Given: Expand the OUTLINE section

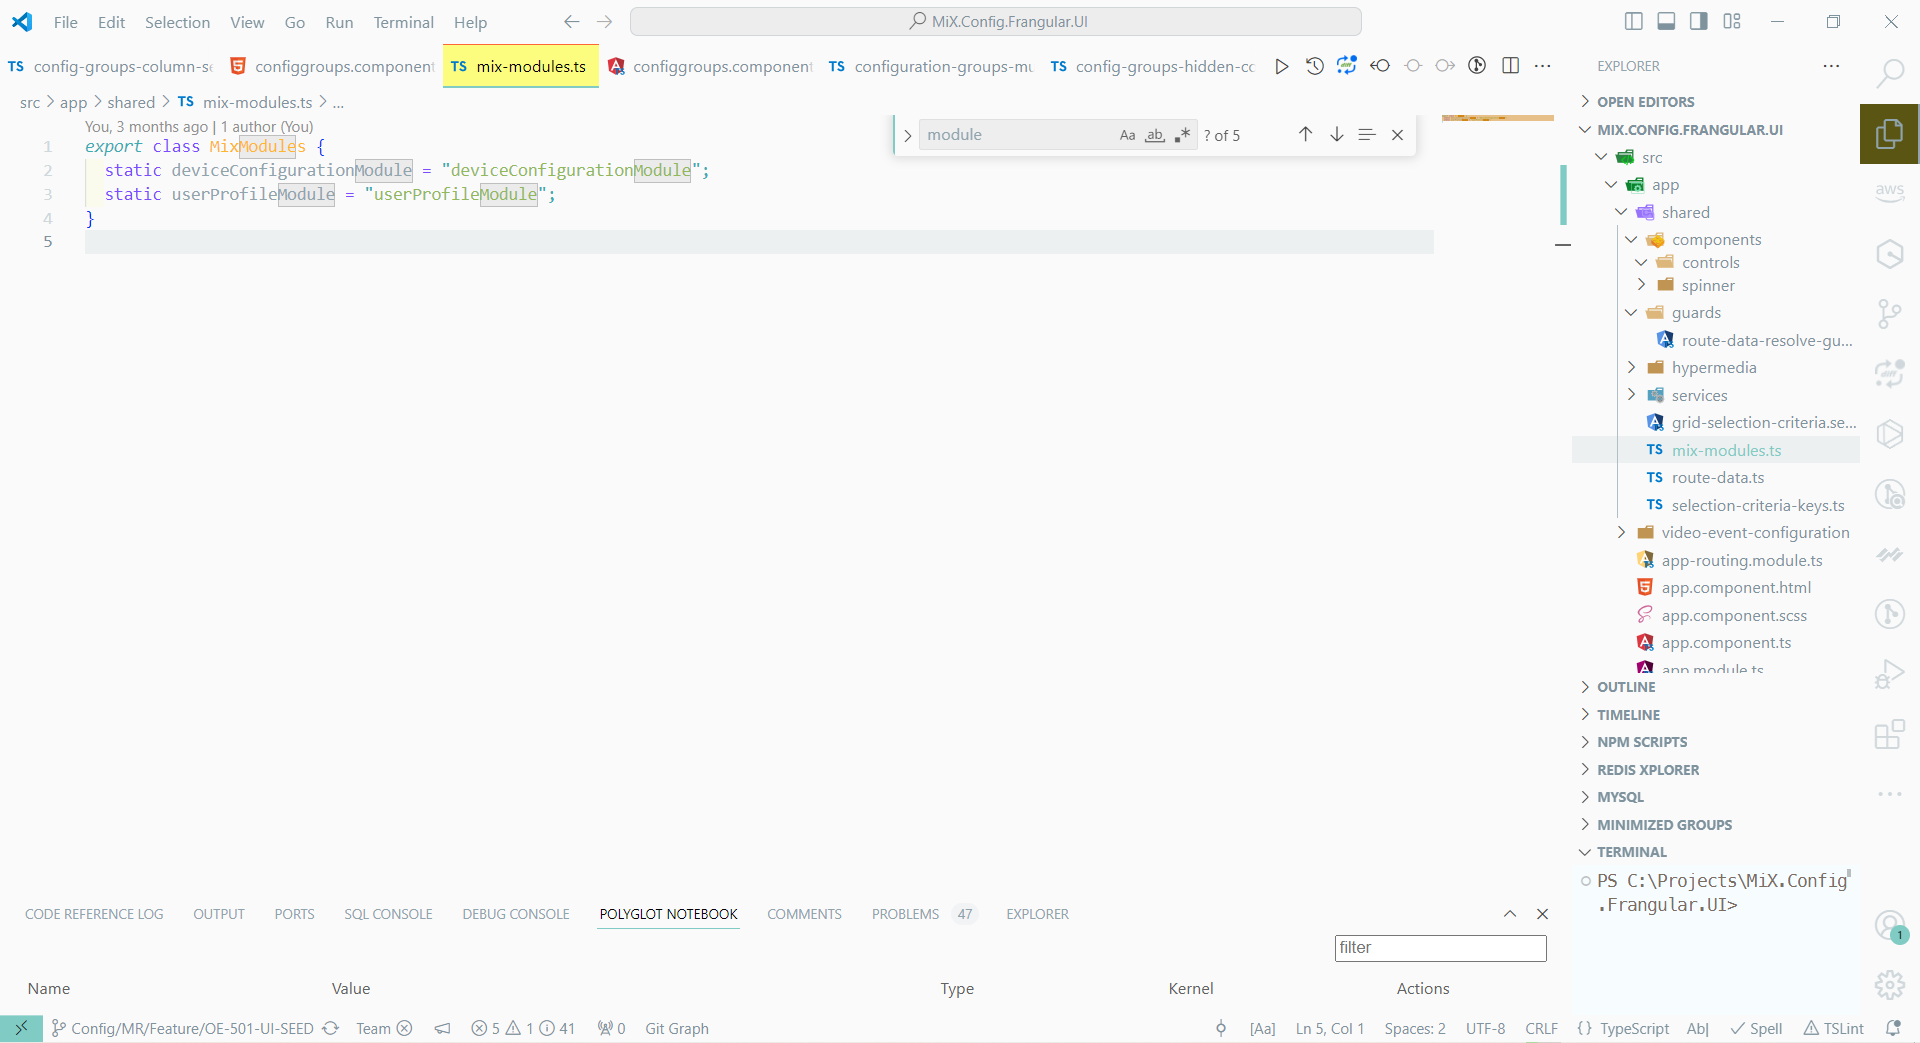Looking at the screenshot, I should click(1626, 687).
